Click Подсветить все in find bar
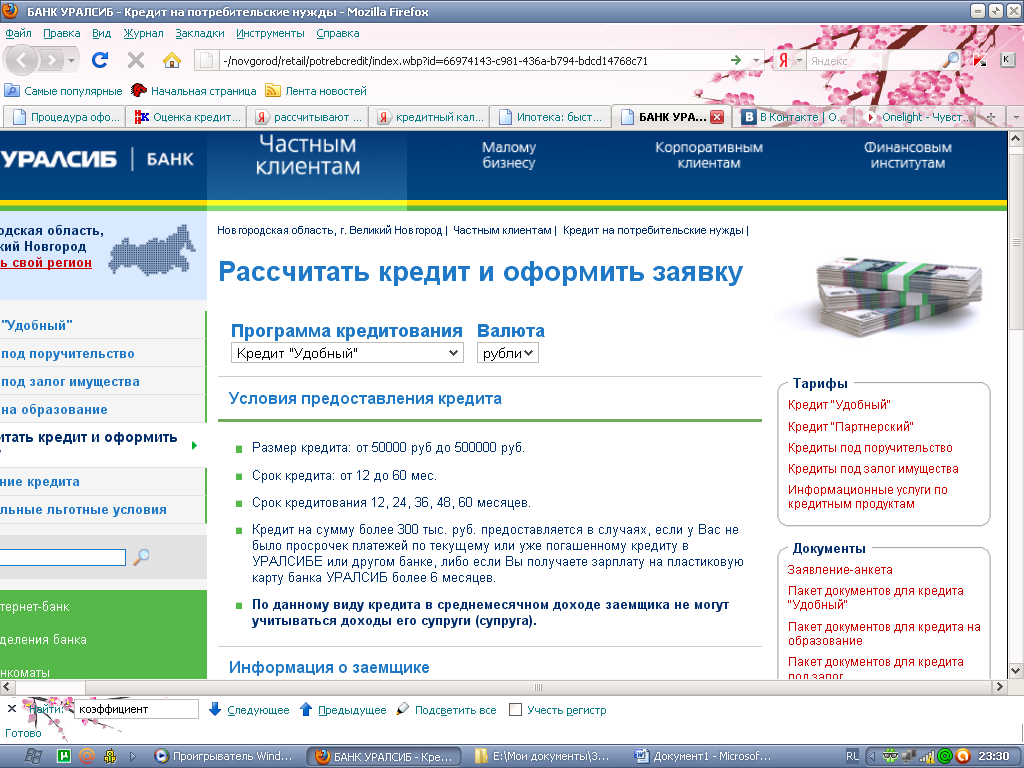 [455, 710]
